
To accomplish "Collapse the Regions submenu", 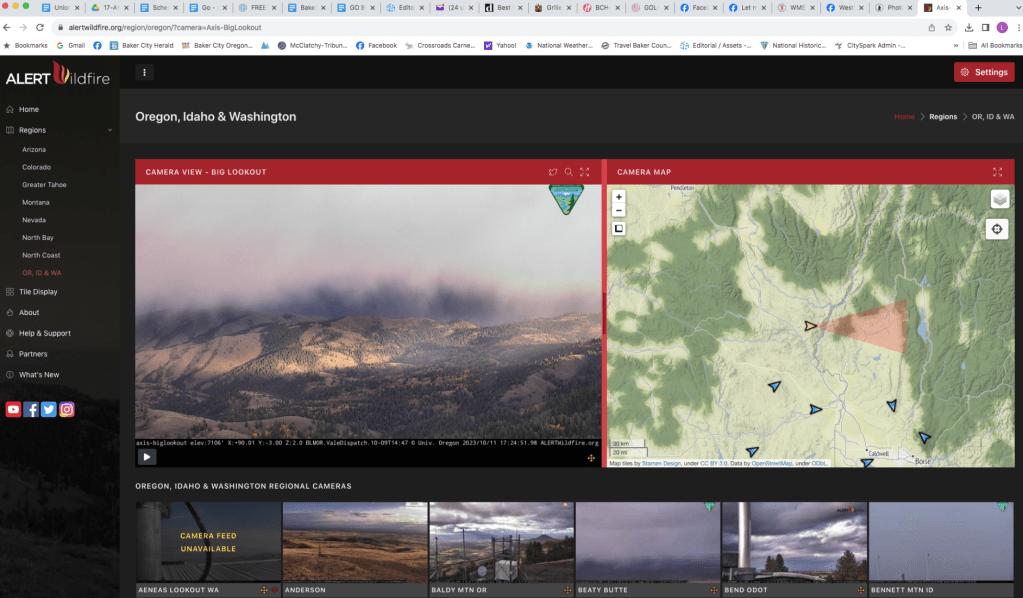I will tap(110, 130).
